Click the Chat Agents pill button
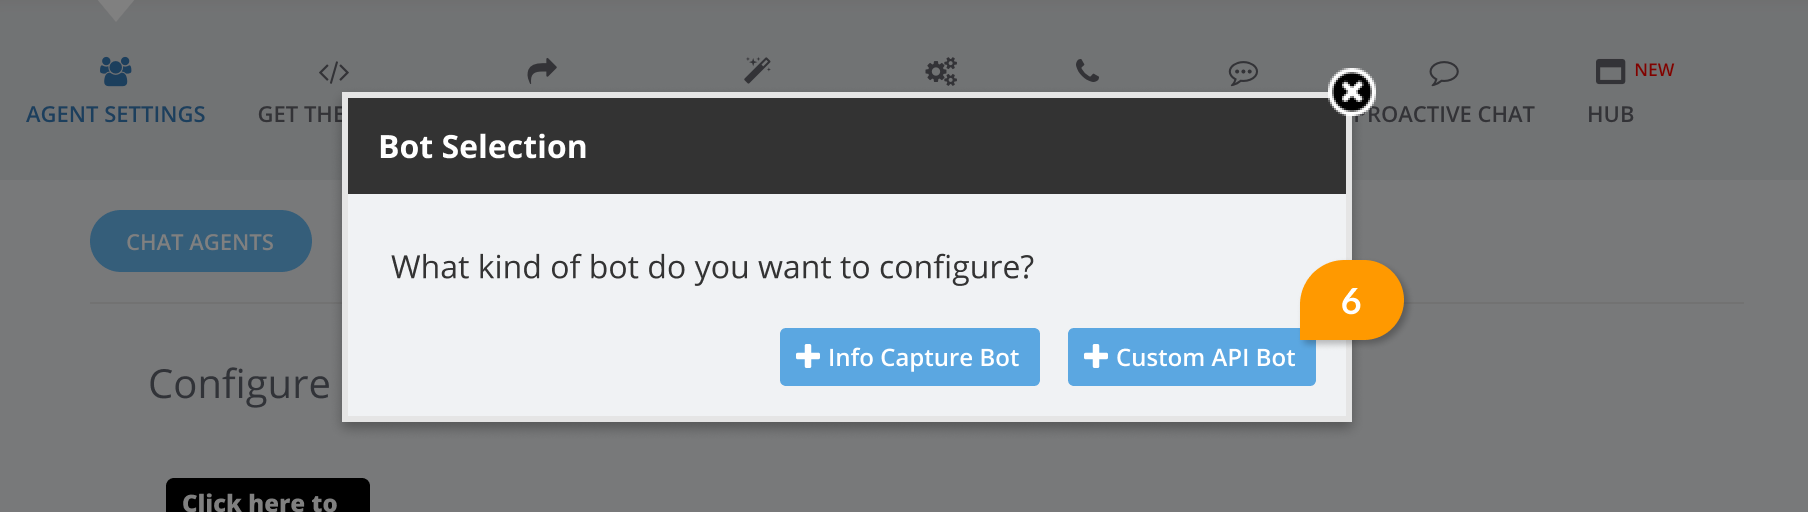 coord(201,241)
